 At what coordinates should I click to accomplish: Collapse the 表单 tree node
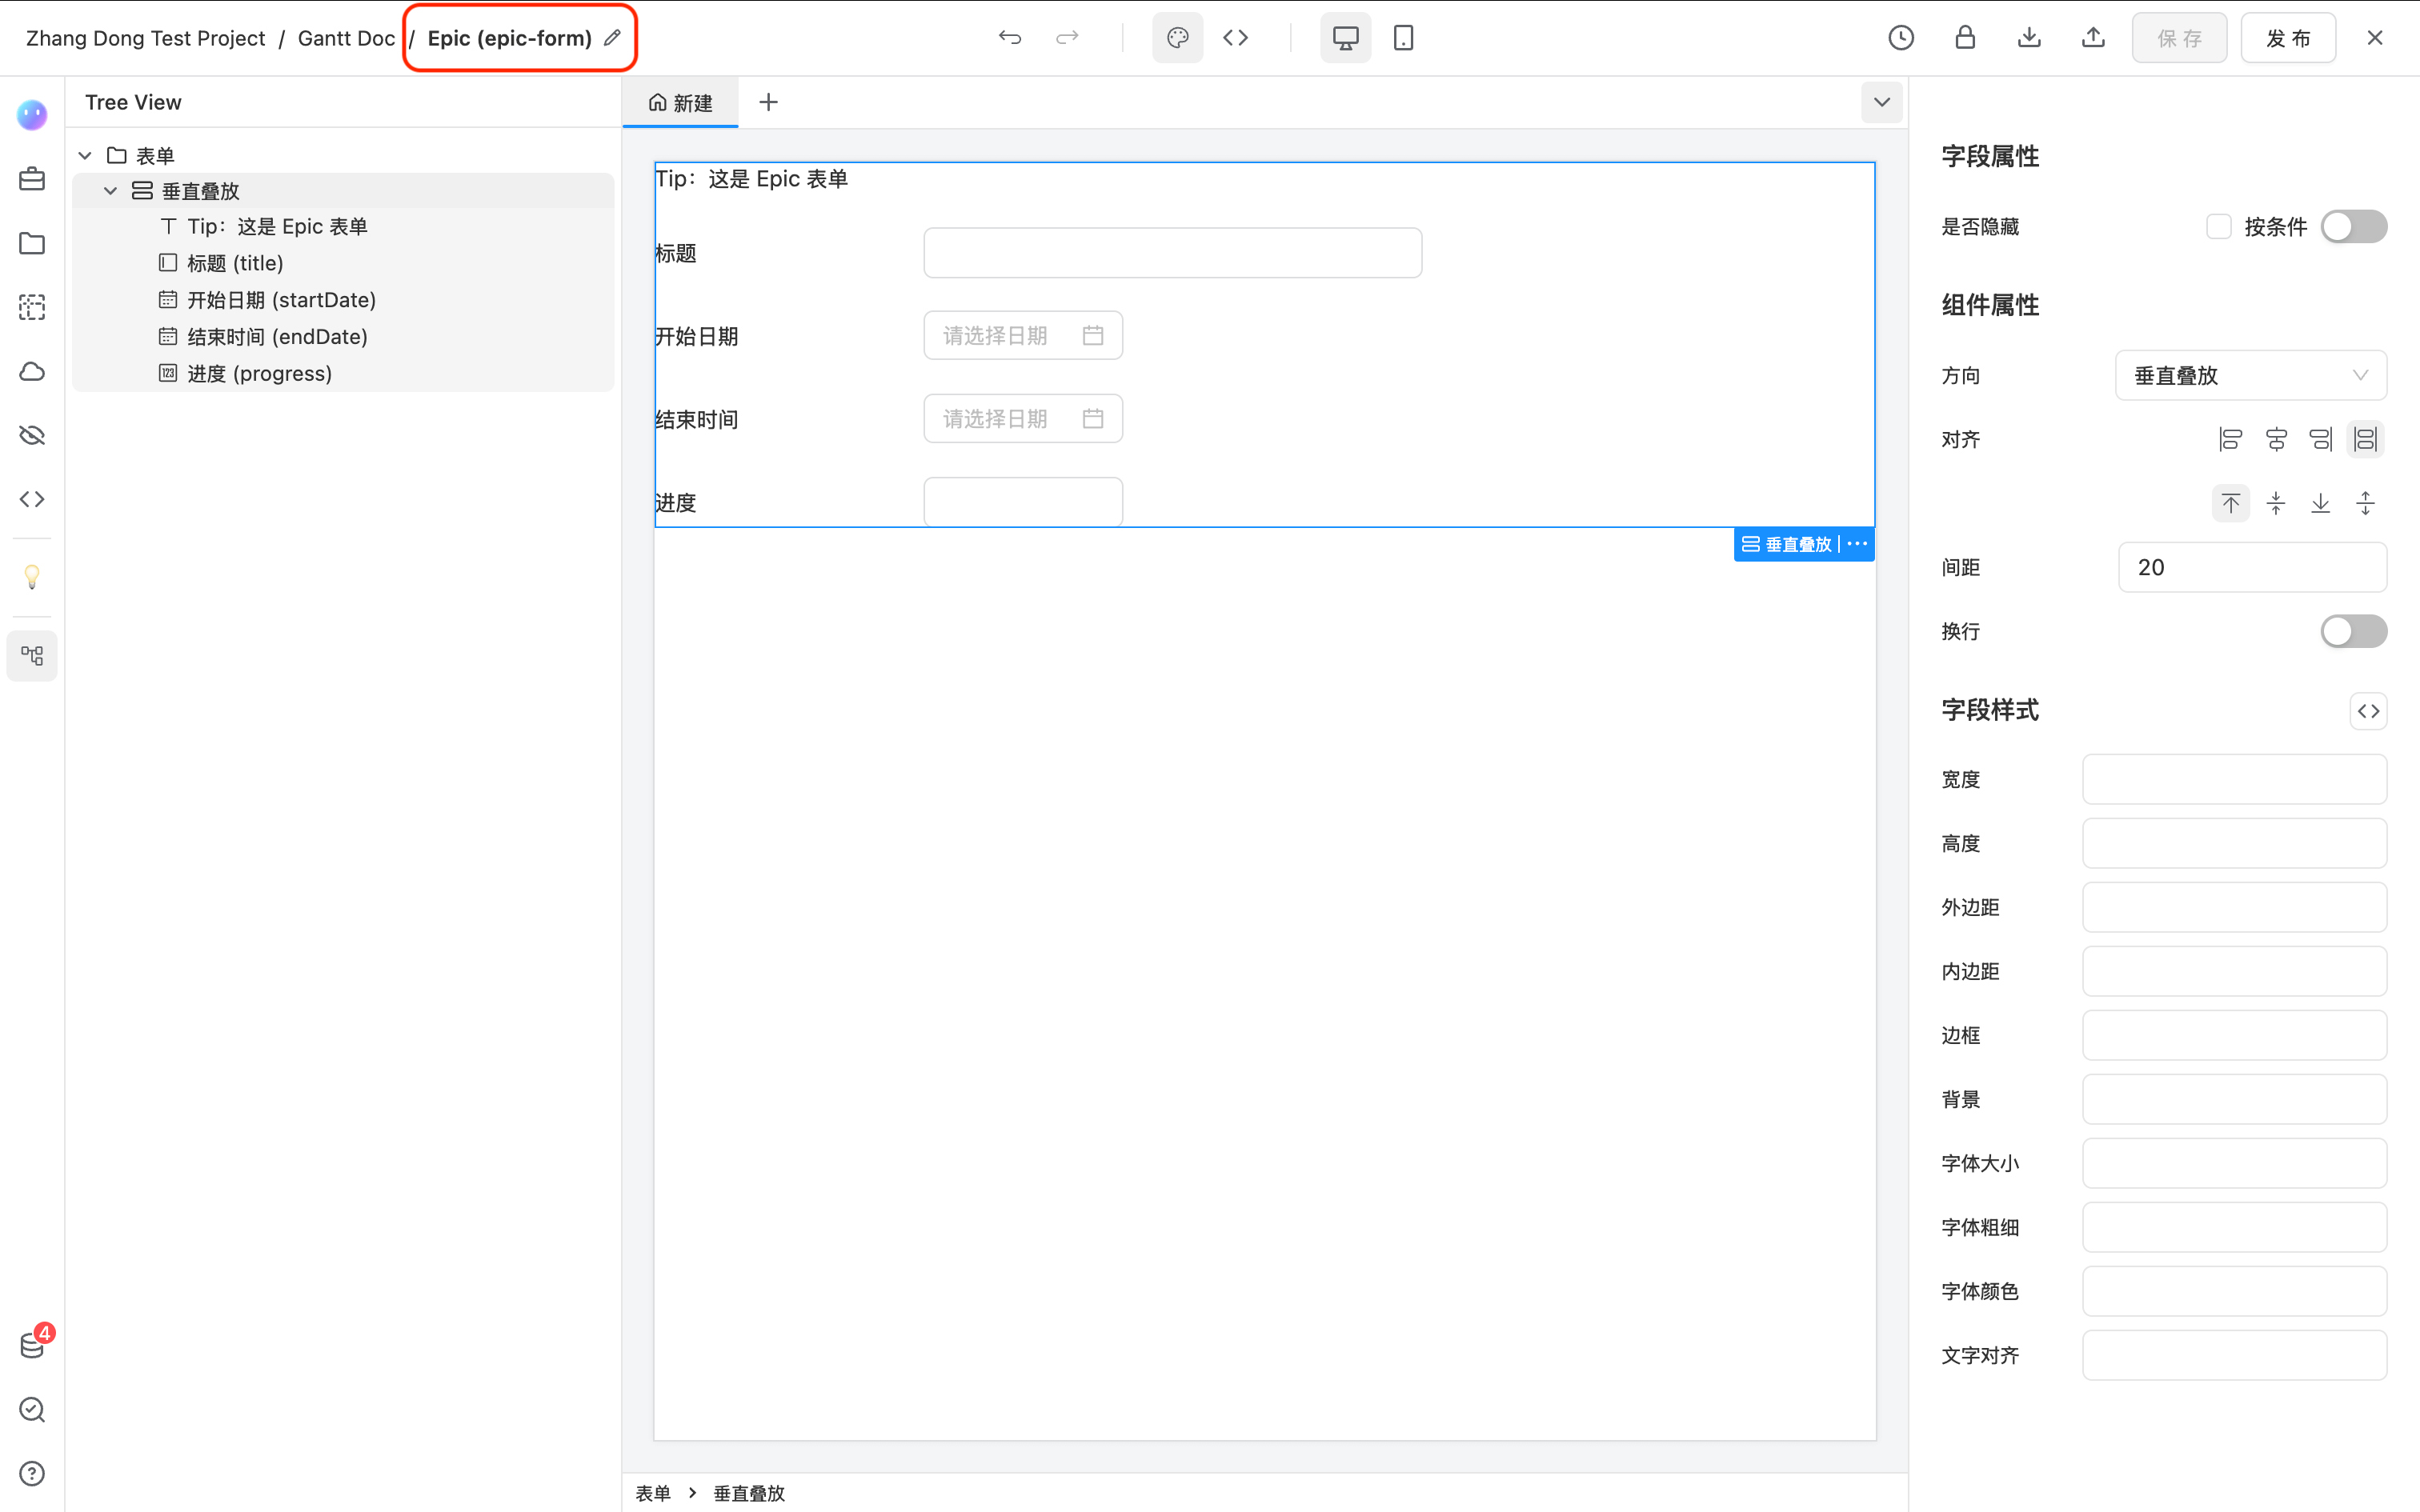85,155
